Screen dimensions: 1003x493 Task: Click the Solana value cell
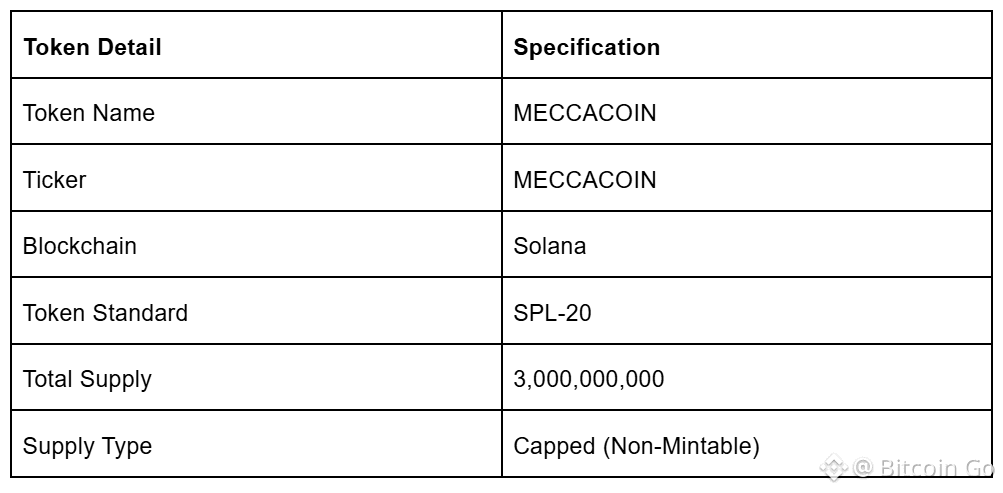(549, 246)
